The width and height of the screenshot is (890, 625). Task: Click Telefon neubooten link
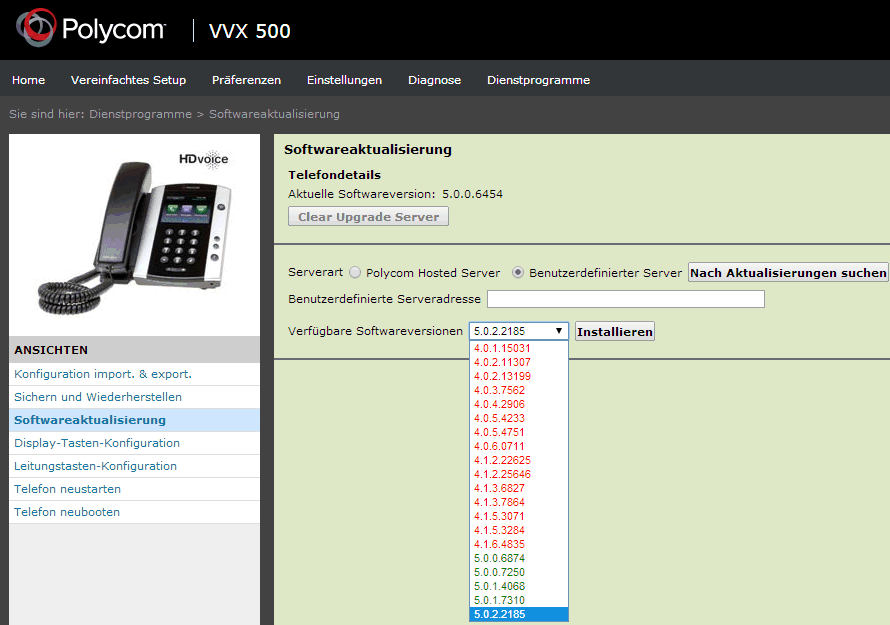pos(135,512)
